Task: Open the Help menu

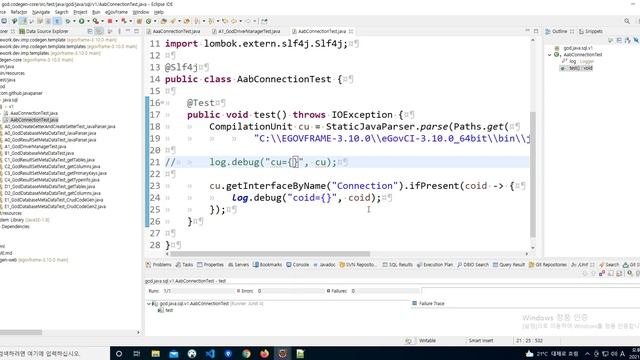Action: (x=159, y=12)
